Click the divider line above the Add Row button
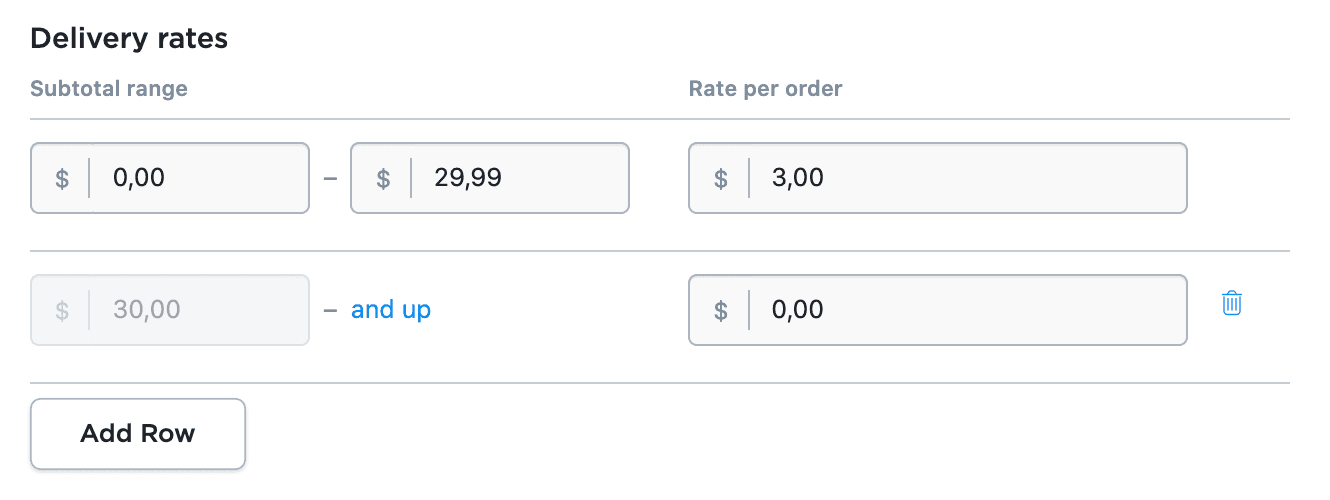Image resolution: width=1330 pixels, height=500 pixels. (660, 383)
